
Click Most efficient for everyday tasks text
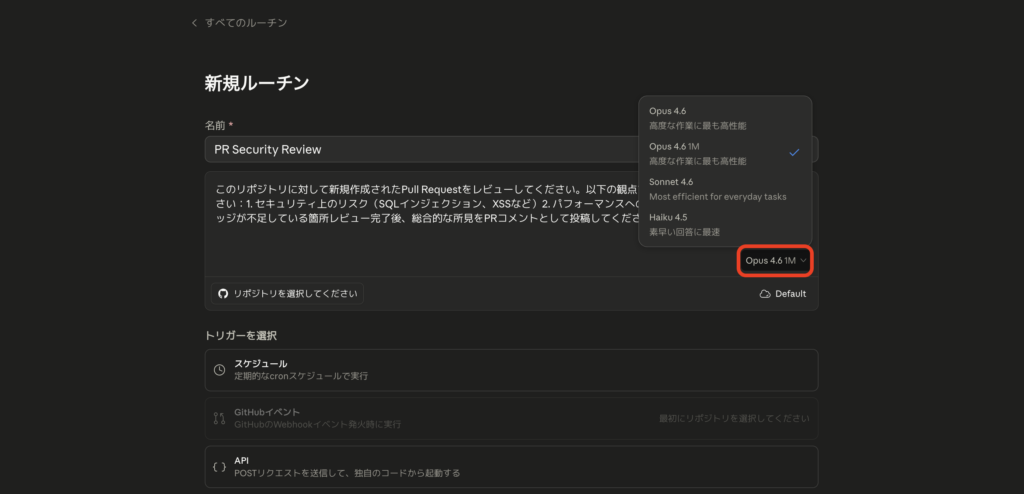[718, 197]
